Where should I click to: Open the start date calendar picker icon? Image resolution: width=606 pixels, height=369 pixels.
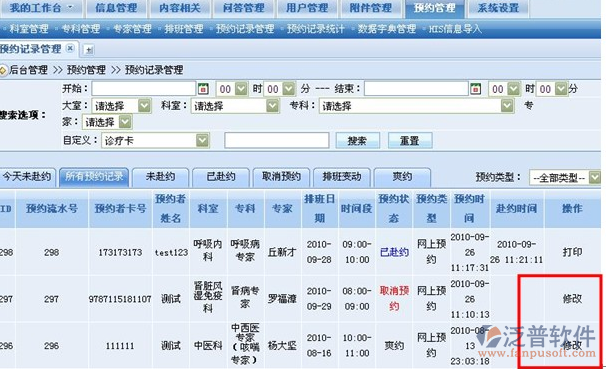click(x=203, y=89)
